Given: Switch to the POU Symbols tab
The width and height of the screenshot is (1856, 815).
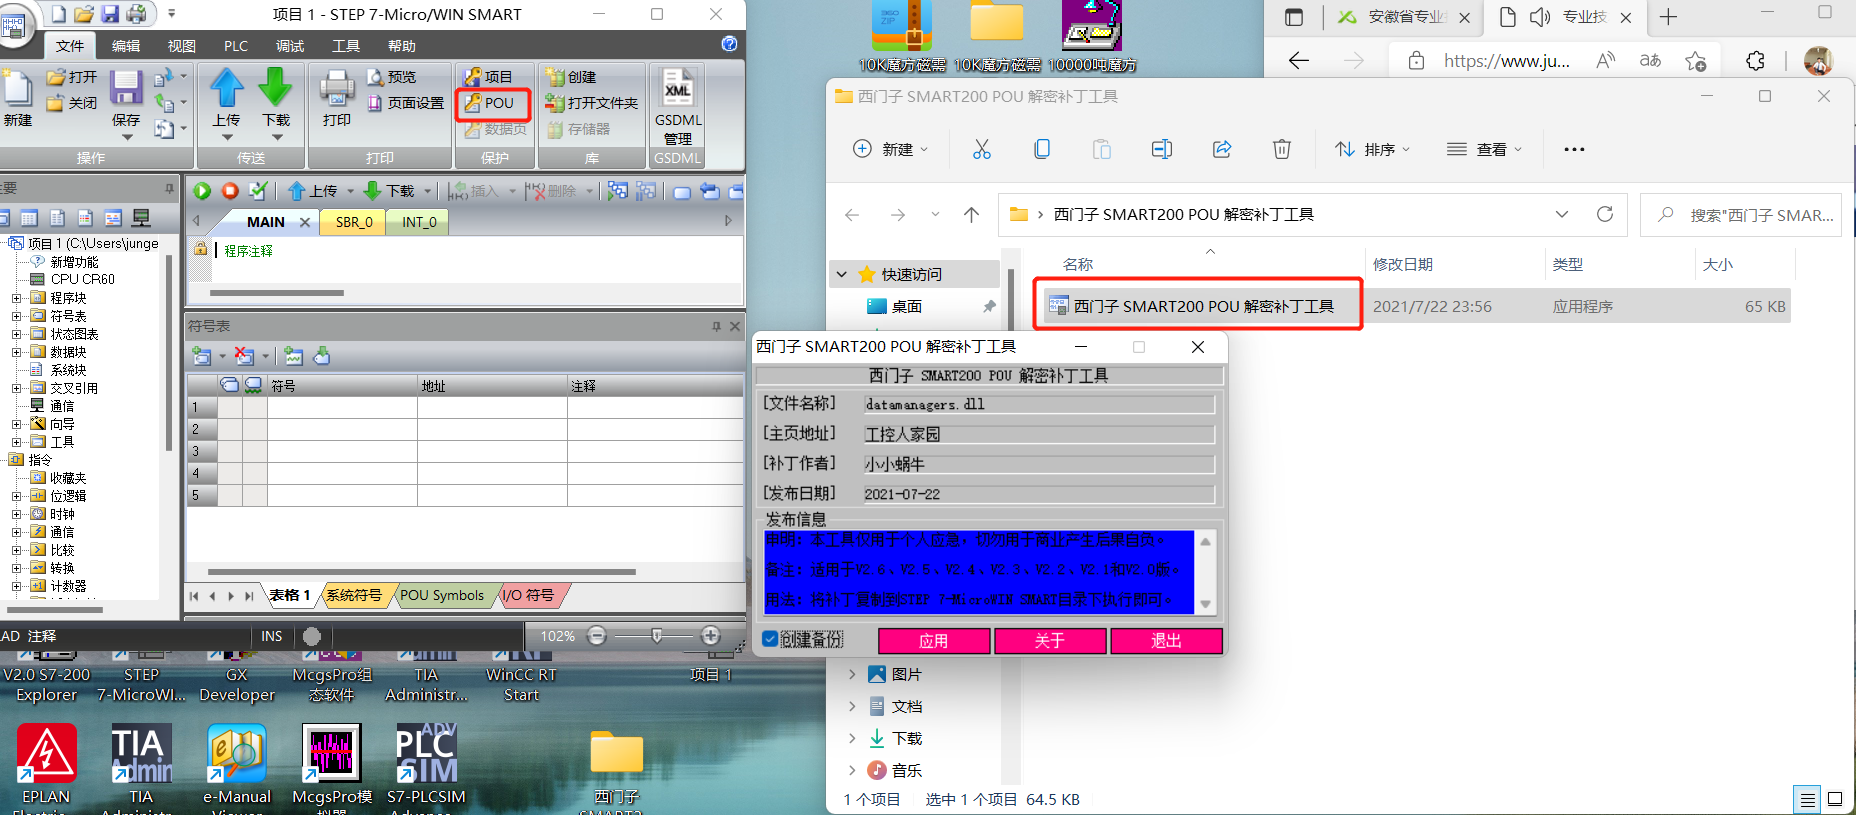Looking at the screenshot, I should [441, 595].
